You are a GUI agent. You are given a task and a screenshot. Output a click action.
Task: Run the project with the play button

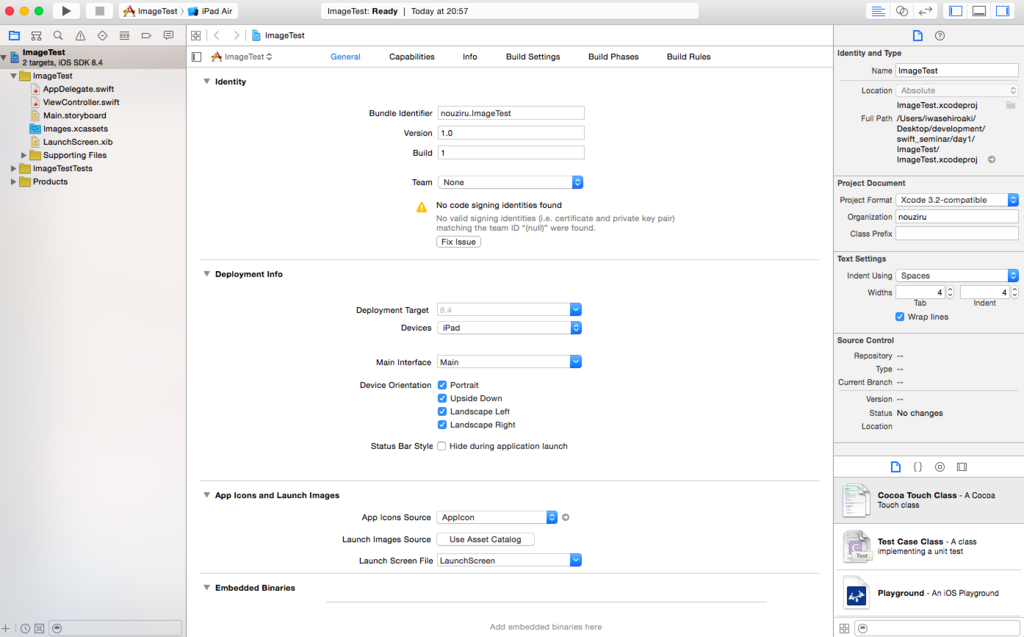(x=66, y=11)
